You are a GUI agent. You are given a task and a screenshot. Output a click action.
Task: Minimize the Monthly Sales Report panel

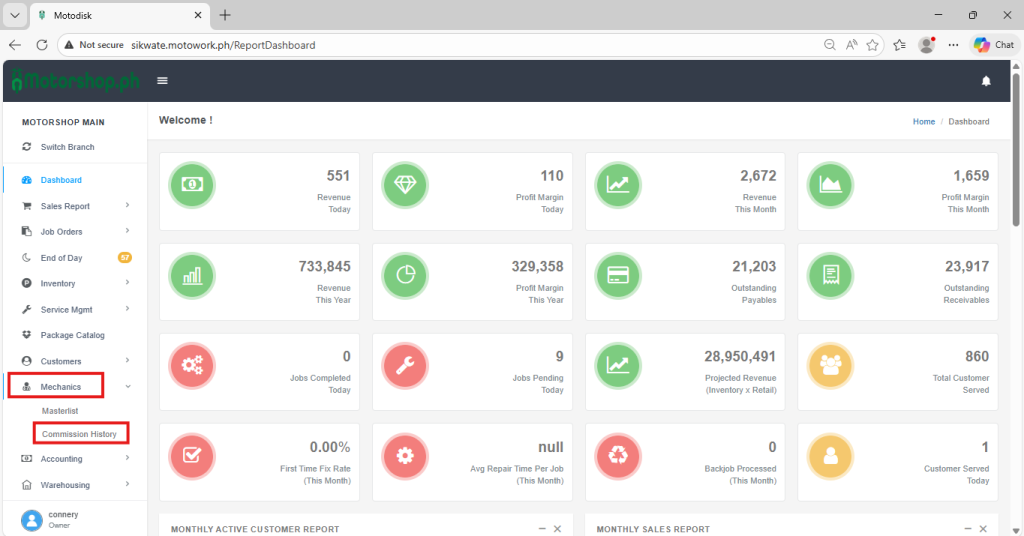(967, 528)
